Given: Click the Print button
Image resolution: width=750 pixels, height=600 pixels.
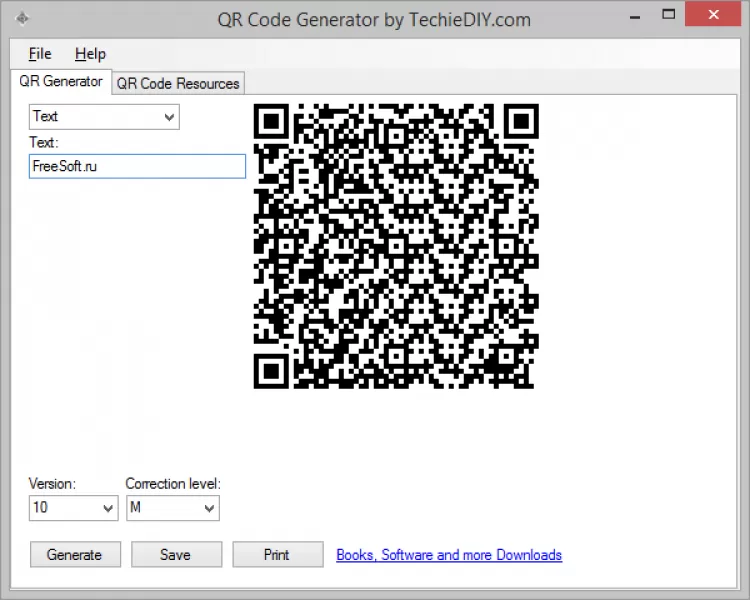Looking at the screenshot, I should (x=278, y=555).
